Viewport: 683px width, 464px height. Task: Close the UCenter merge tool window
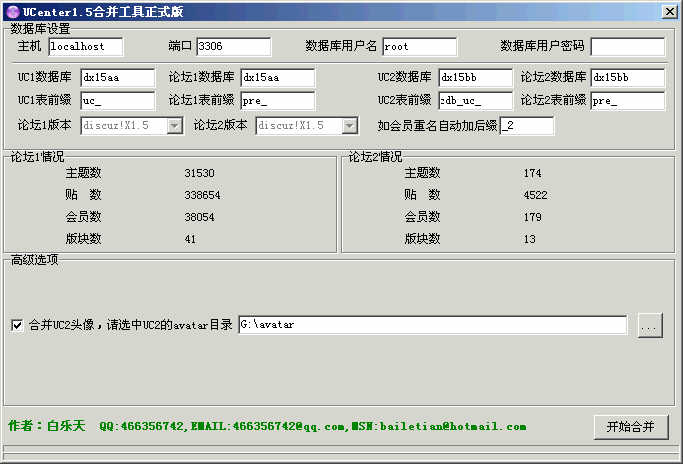[669, 12]
